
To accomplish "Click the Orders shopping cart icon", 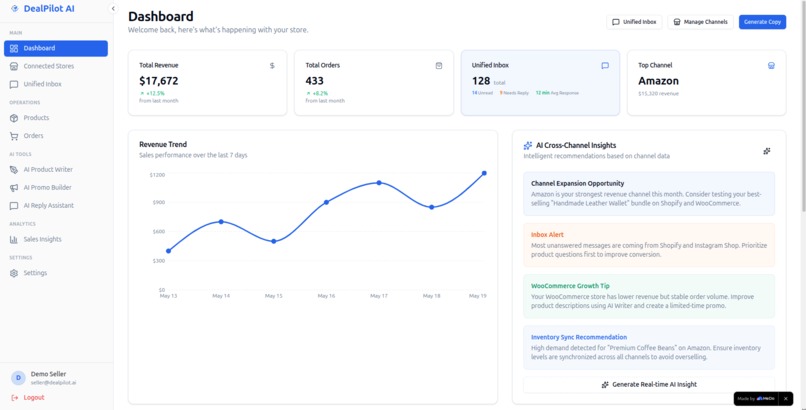I will pyautogui.click(x=14, y=136).
